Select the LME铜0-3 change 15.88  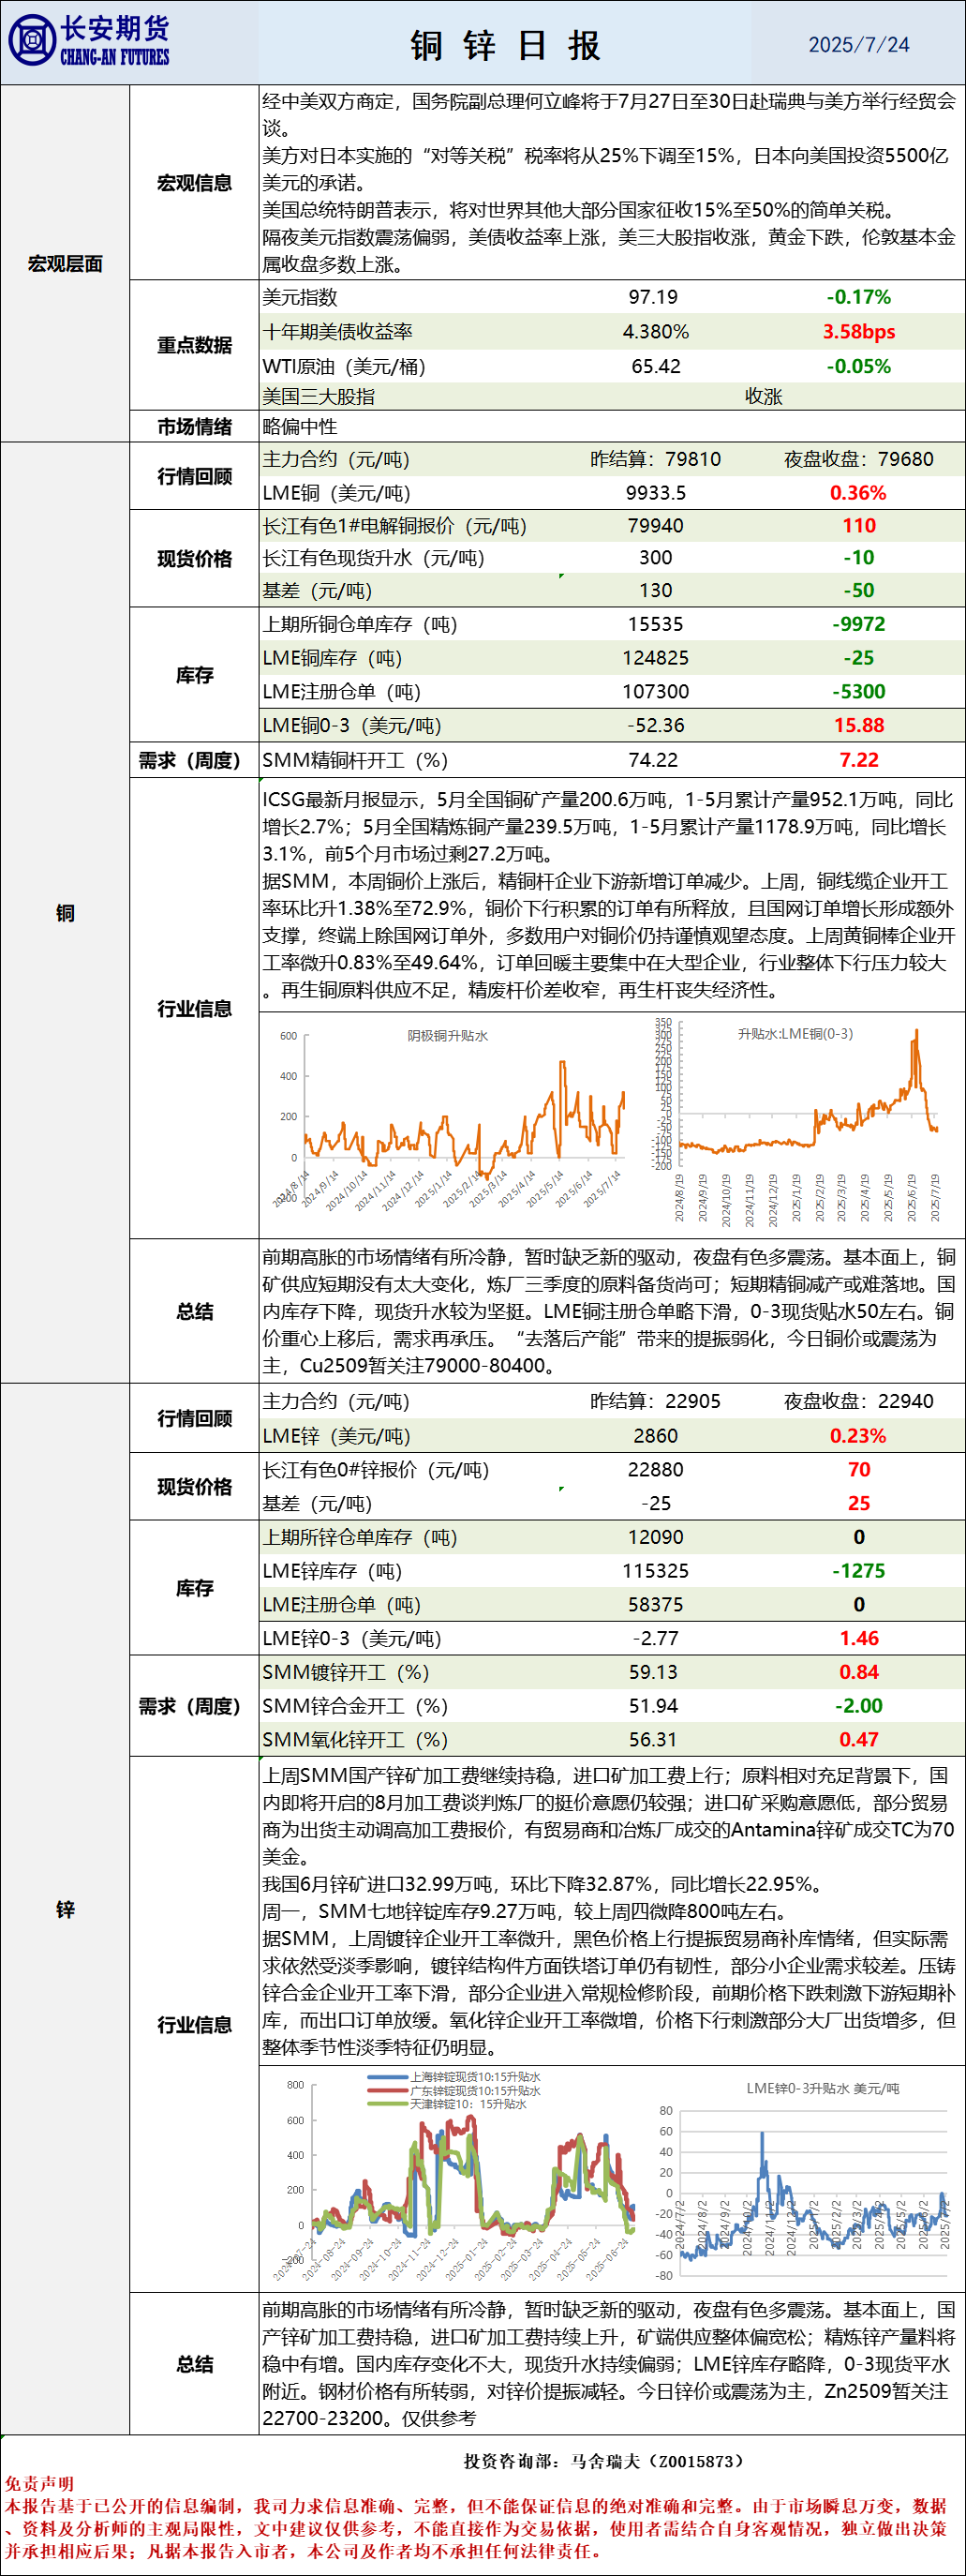point(859,726)
